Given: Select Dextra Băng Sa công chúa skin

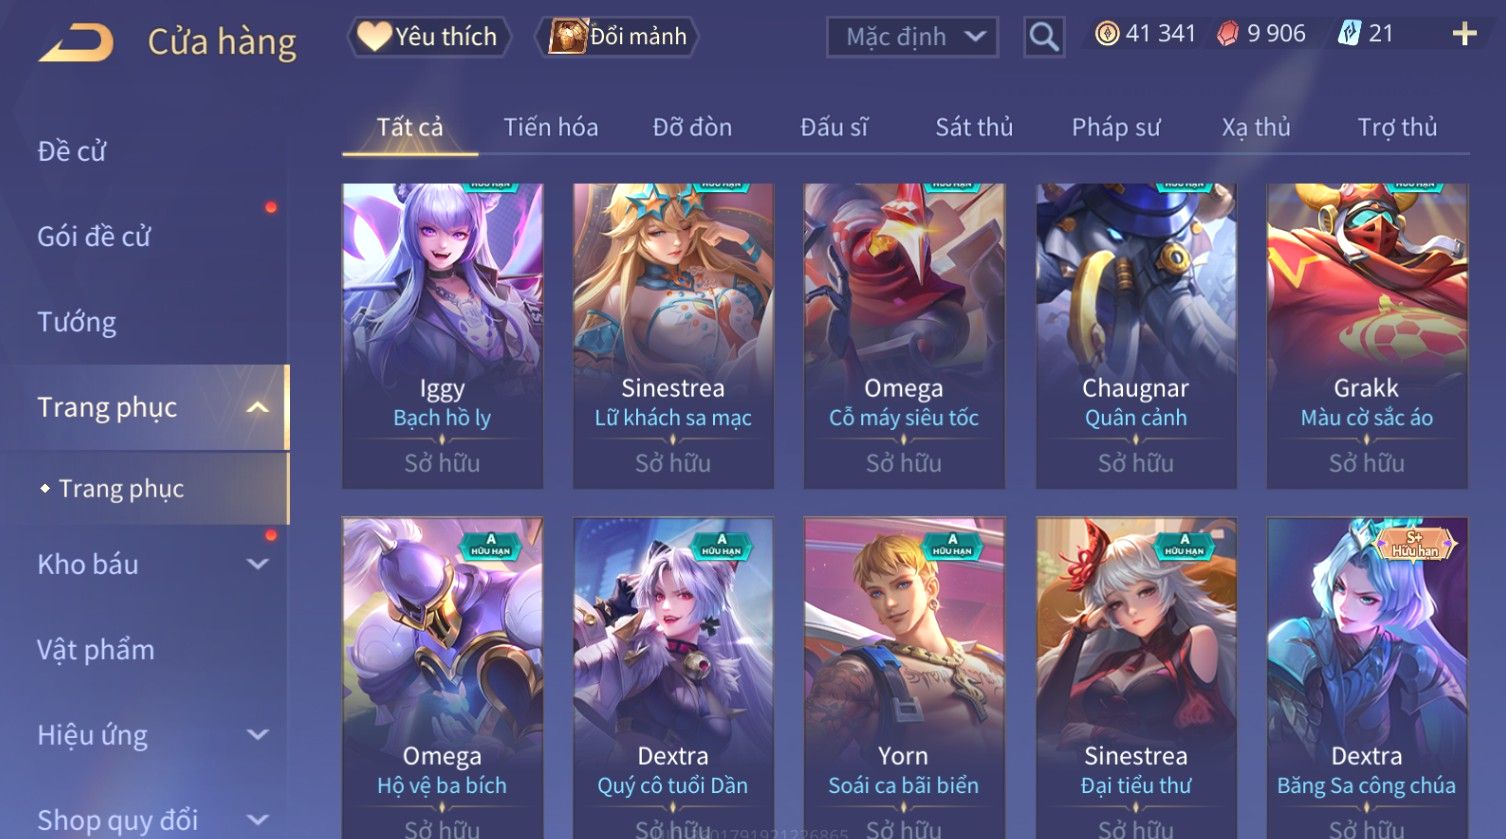Looking at the screenshot, I should [1367, 677].
